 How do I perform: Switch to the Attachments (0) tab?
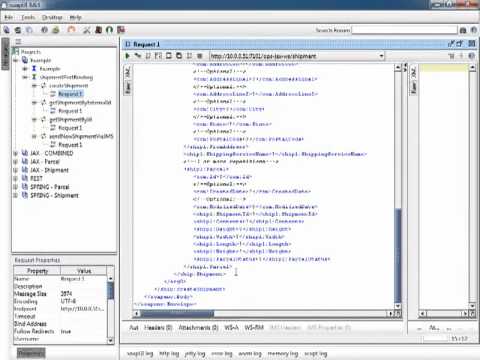[x=198, y=328]
